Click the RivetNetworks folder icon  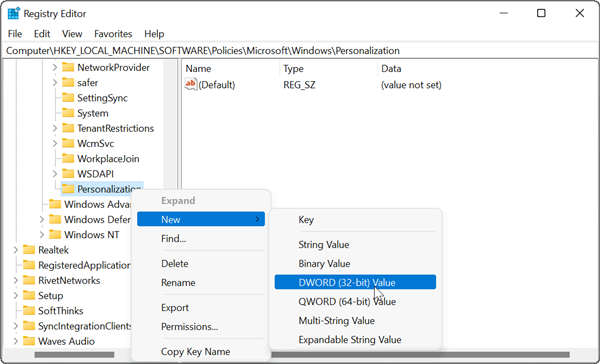pyautogui.click(x=29, y=280)
